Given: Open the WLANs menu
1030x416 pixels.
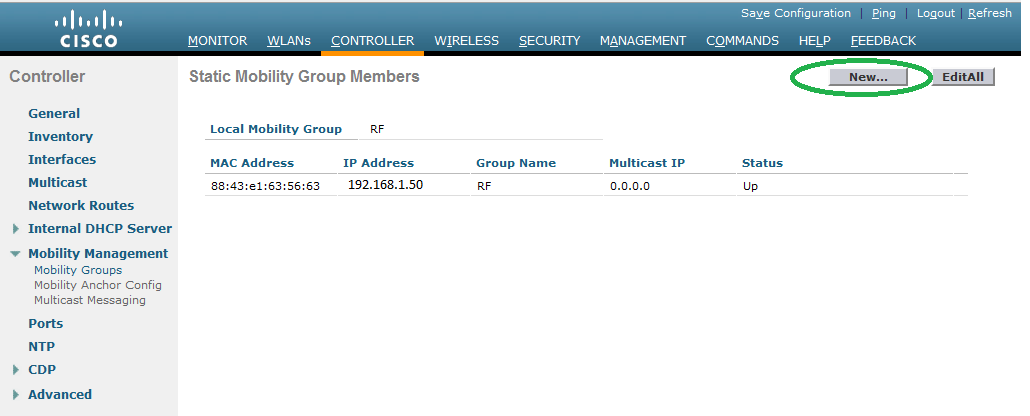Looking at the screenshot, I should point(289,41).
